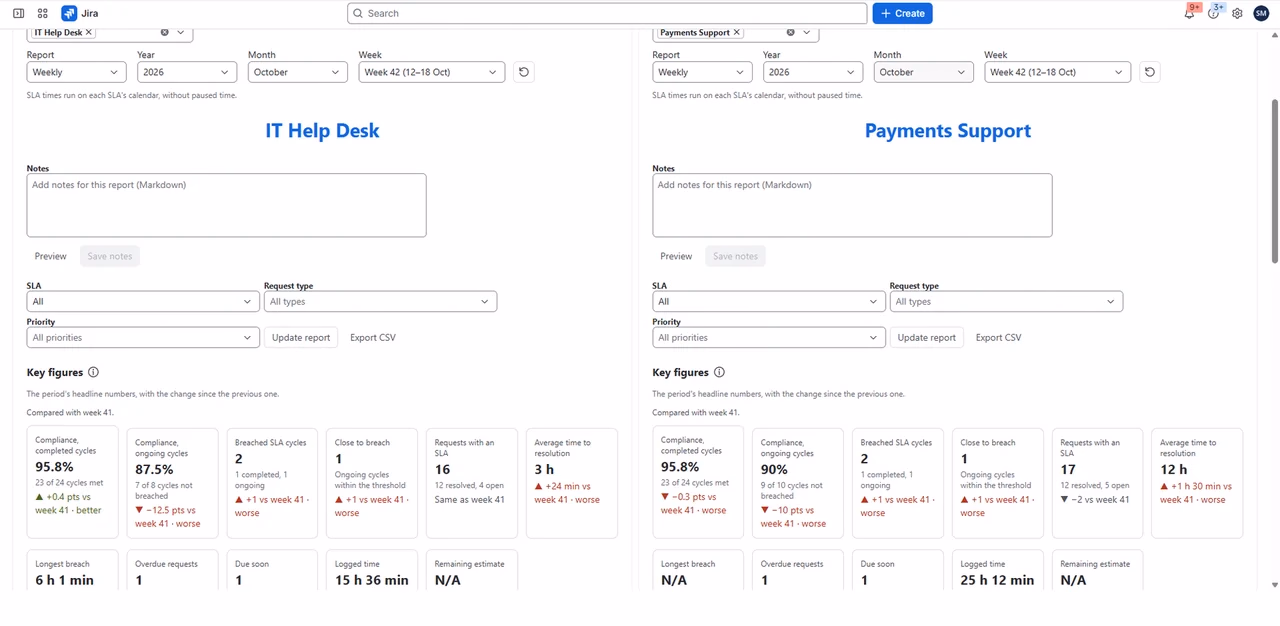Click Update report in Payments Support
This screenshot has height=626, width=1280.
[927, 337]
